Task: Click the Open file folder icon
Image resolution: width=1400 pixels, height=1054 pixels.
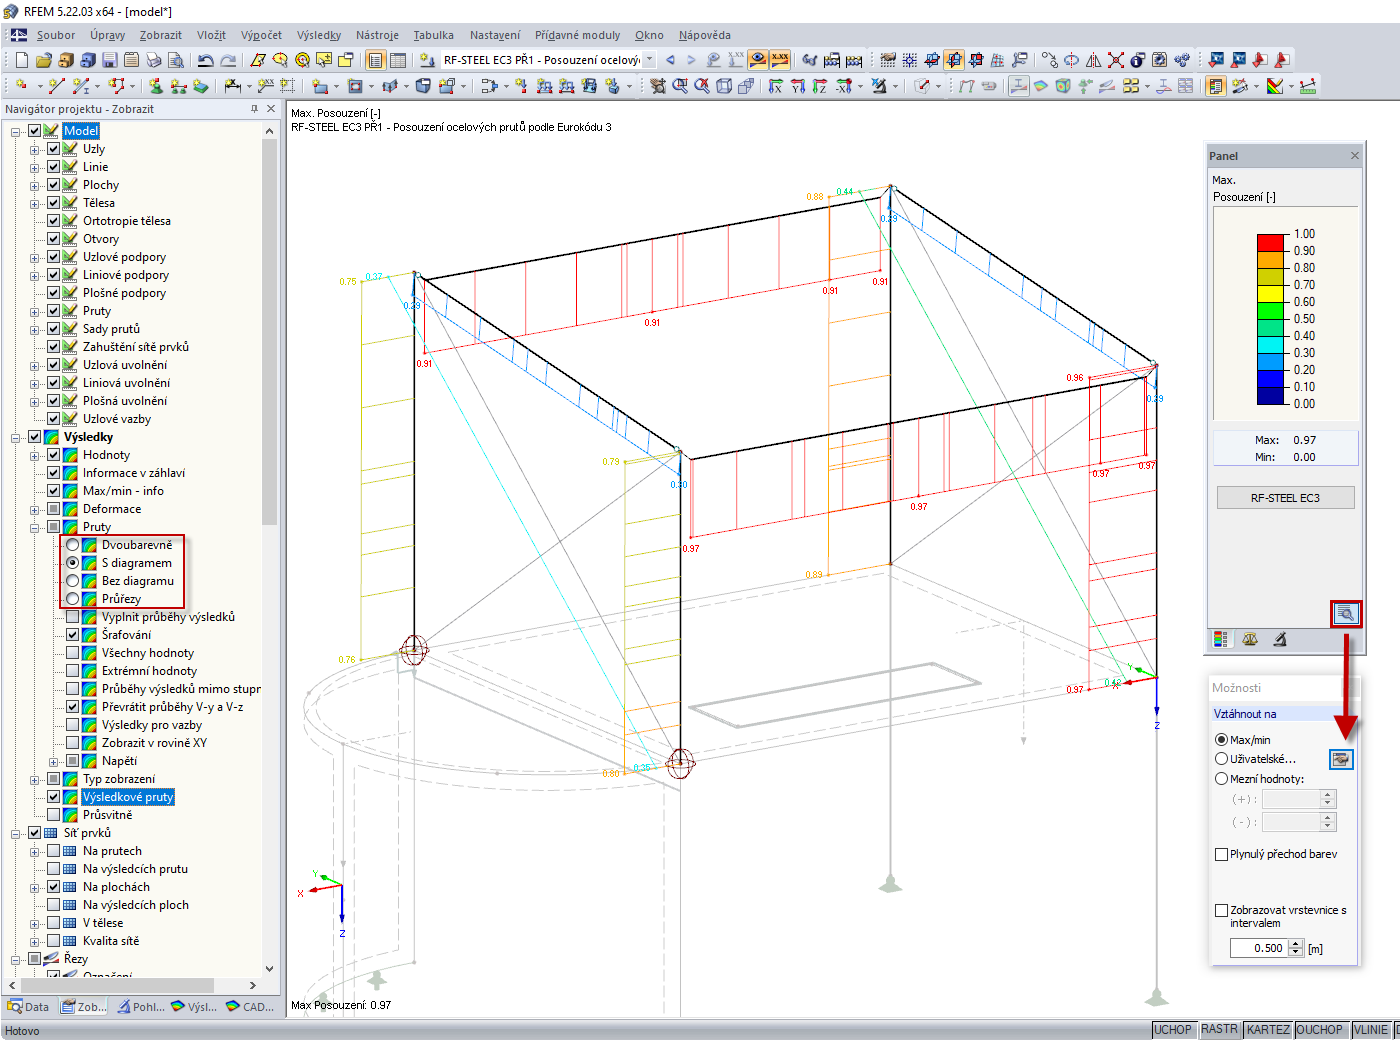Action: 43,60
